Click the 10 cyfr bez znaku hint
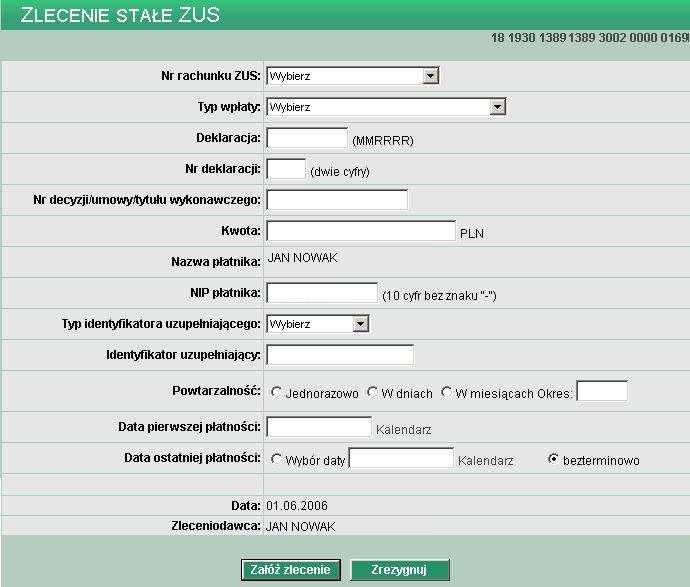The image size is (690, 587). 439,296
